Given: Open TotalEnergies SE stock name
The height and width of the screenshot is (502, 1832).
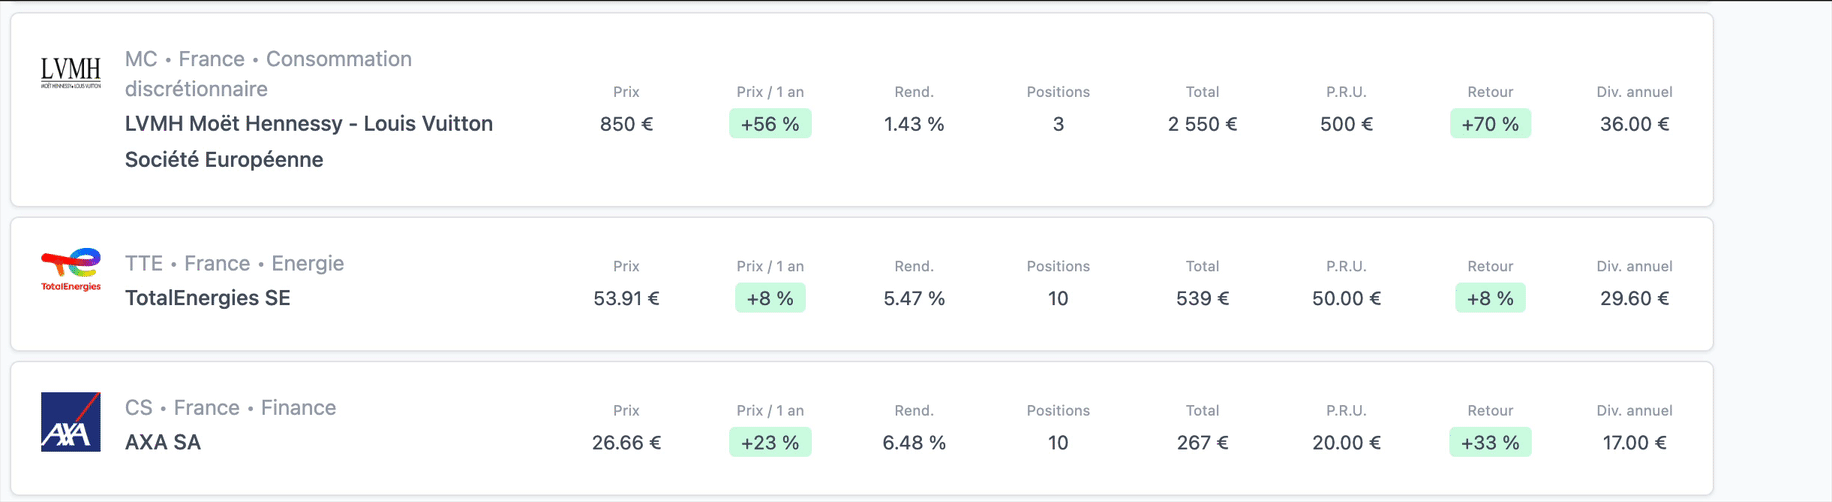Looking at the screenshot, I should (207, 298).
